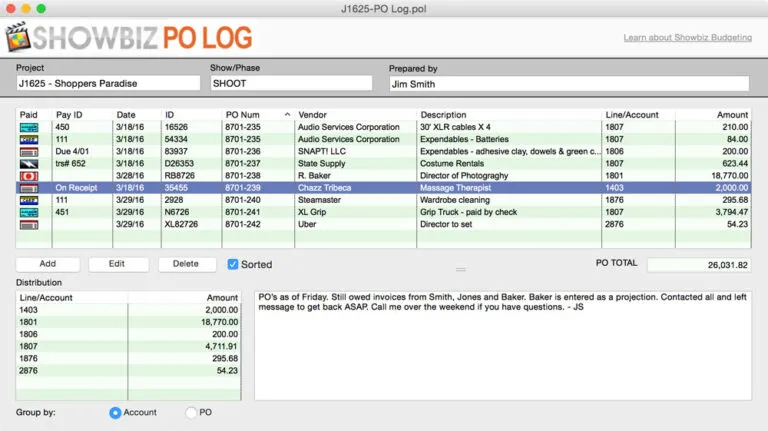Select distribution row 2876 with 54.23
The height and width of the screenshot is (431, 768).
128,371
